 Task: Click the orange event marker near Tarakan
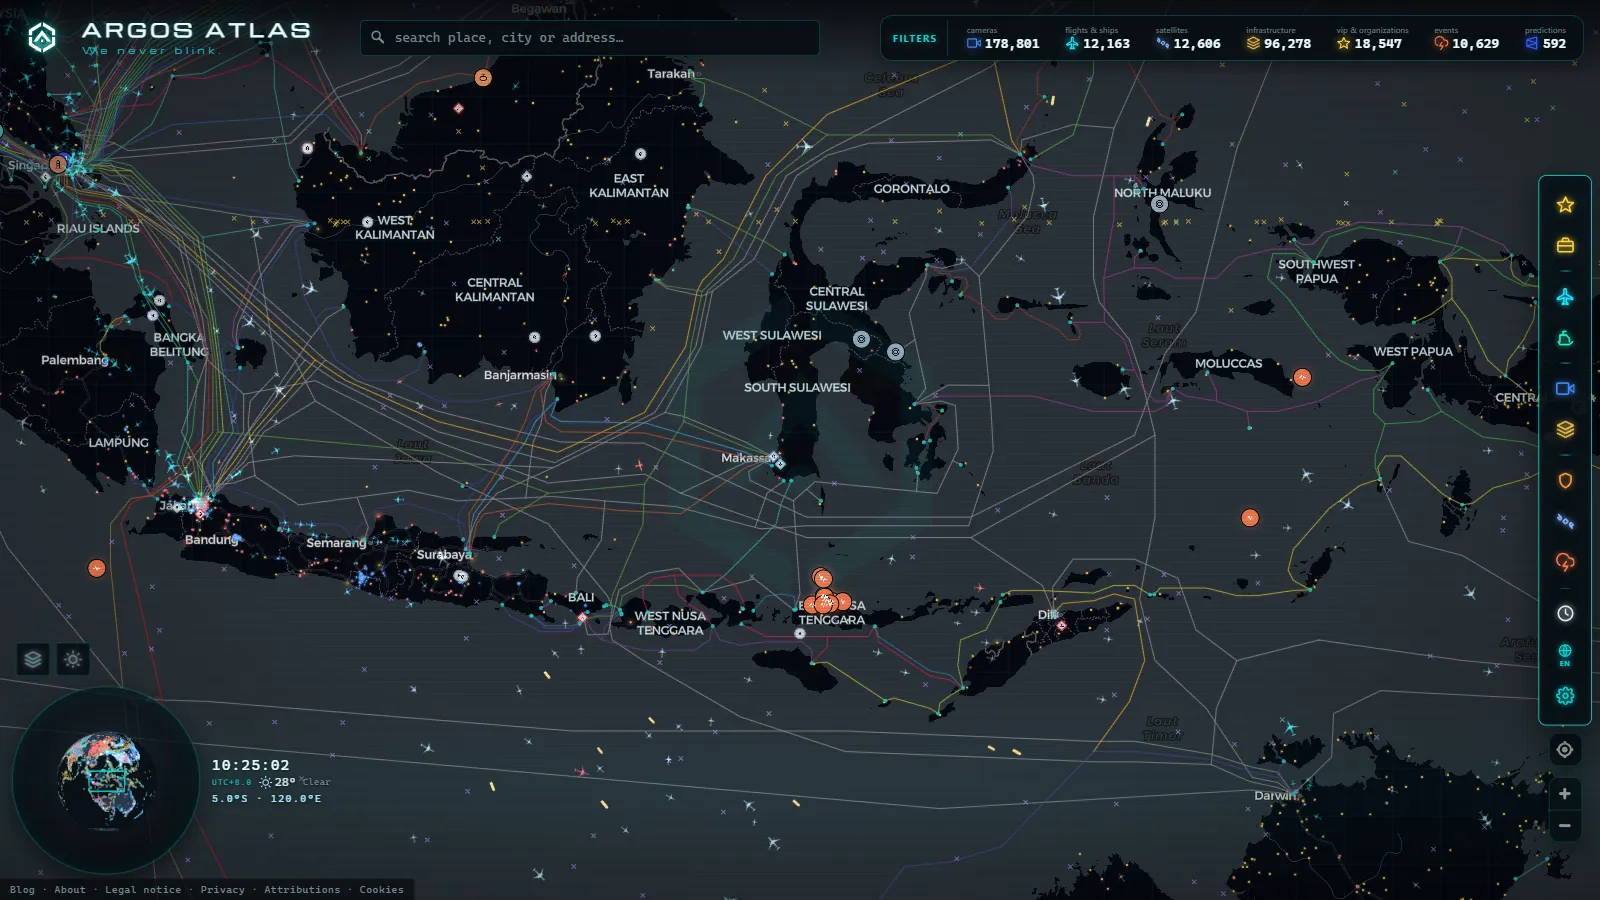(483, 78)
